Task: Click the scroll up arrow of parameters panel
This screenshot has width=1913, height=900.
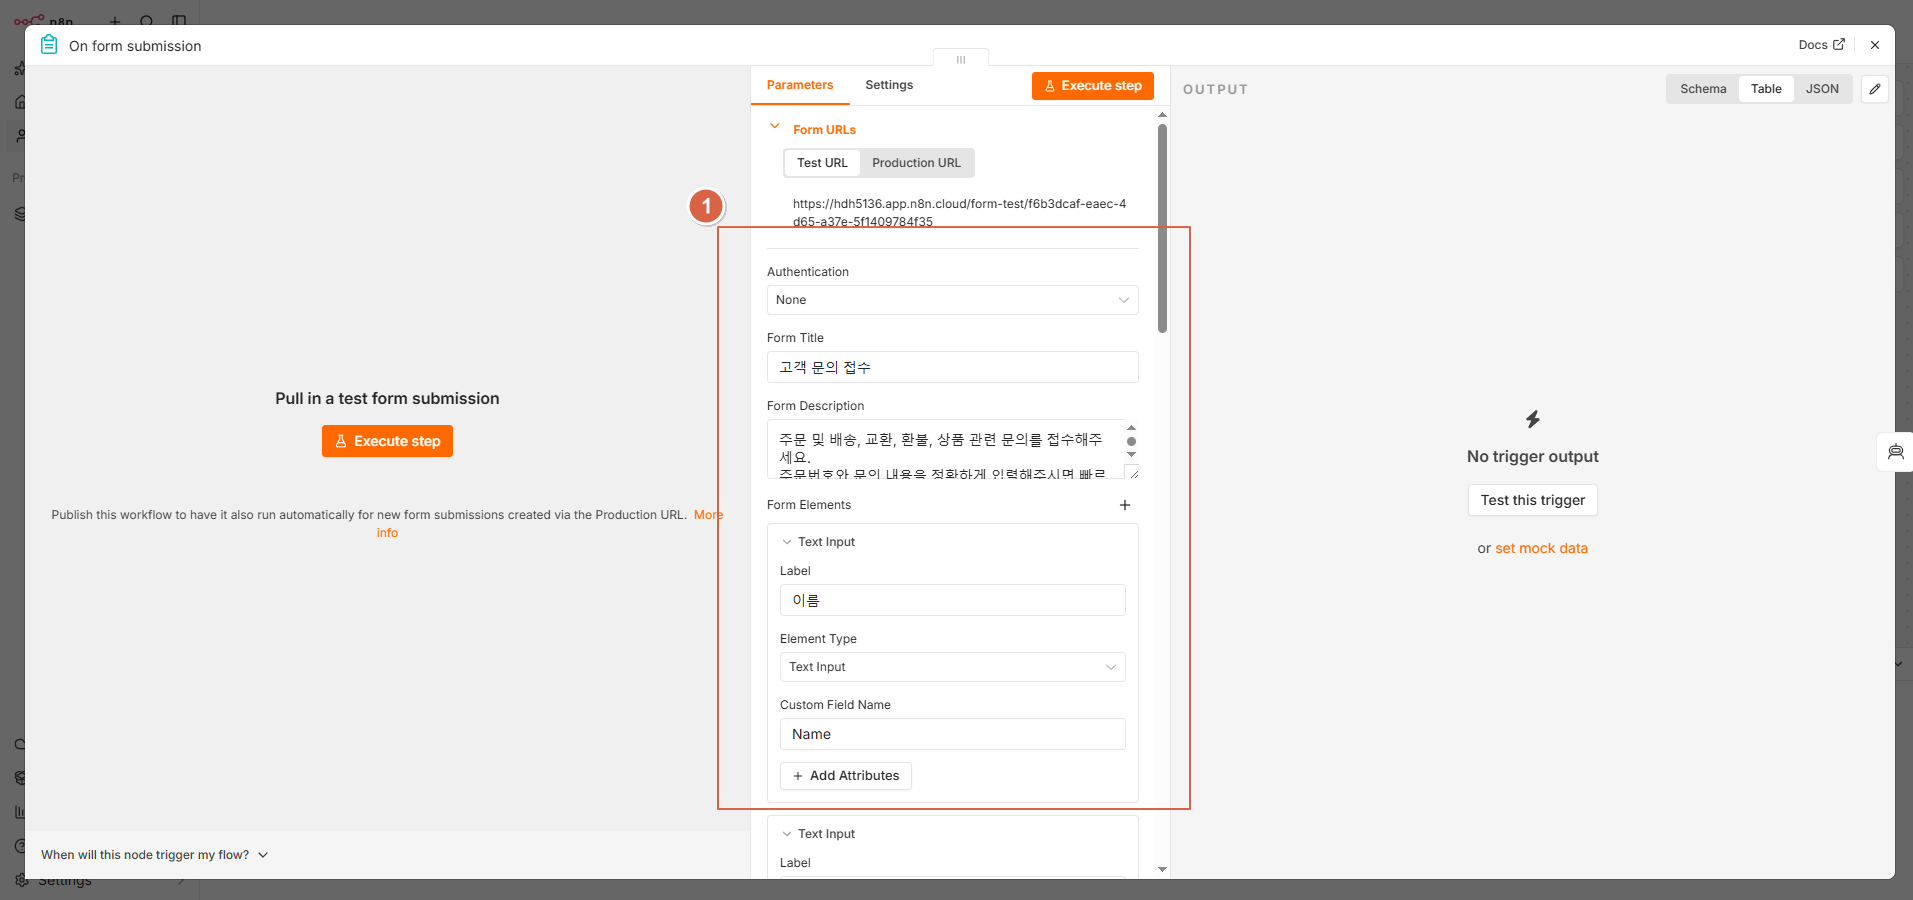Action: (1162, 115)
